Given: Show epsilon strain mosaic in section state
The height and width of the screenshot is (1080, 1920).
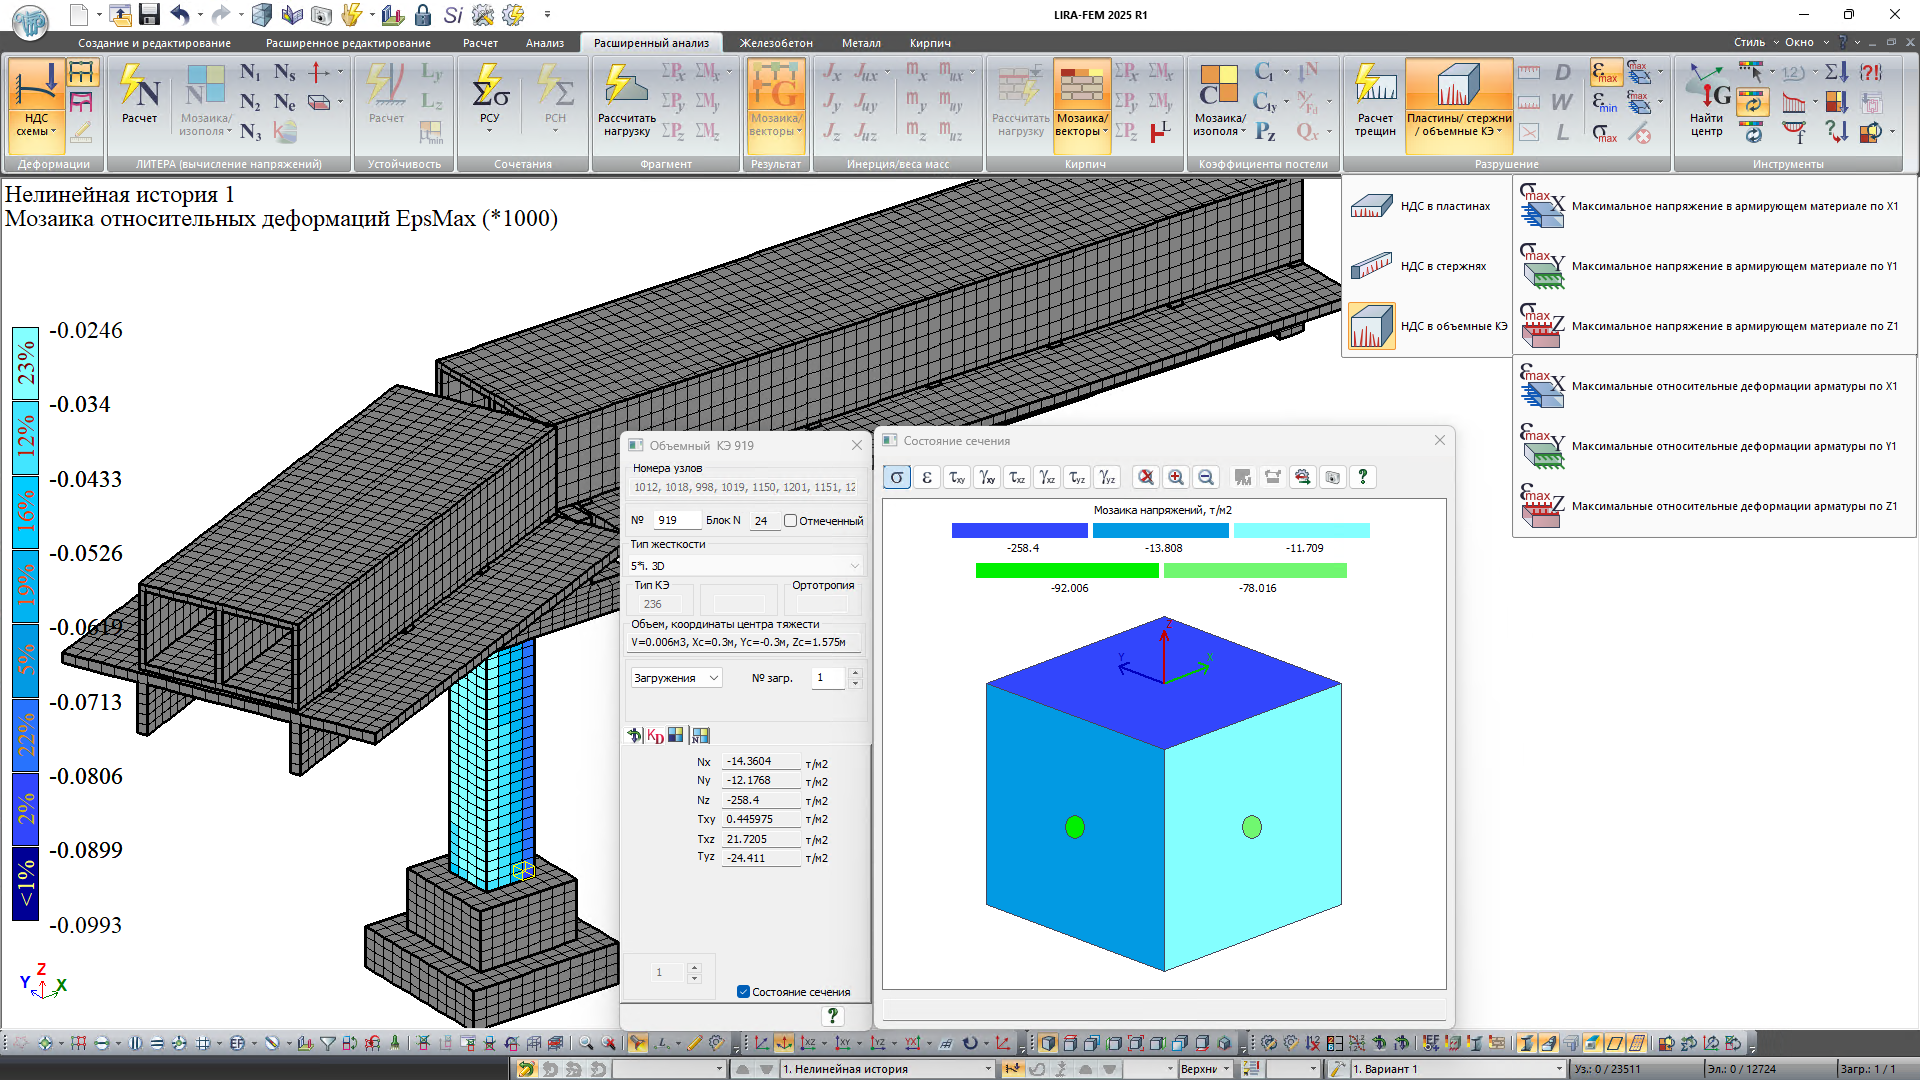Looking at the screenshot, I should point(927,478).
